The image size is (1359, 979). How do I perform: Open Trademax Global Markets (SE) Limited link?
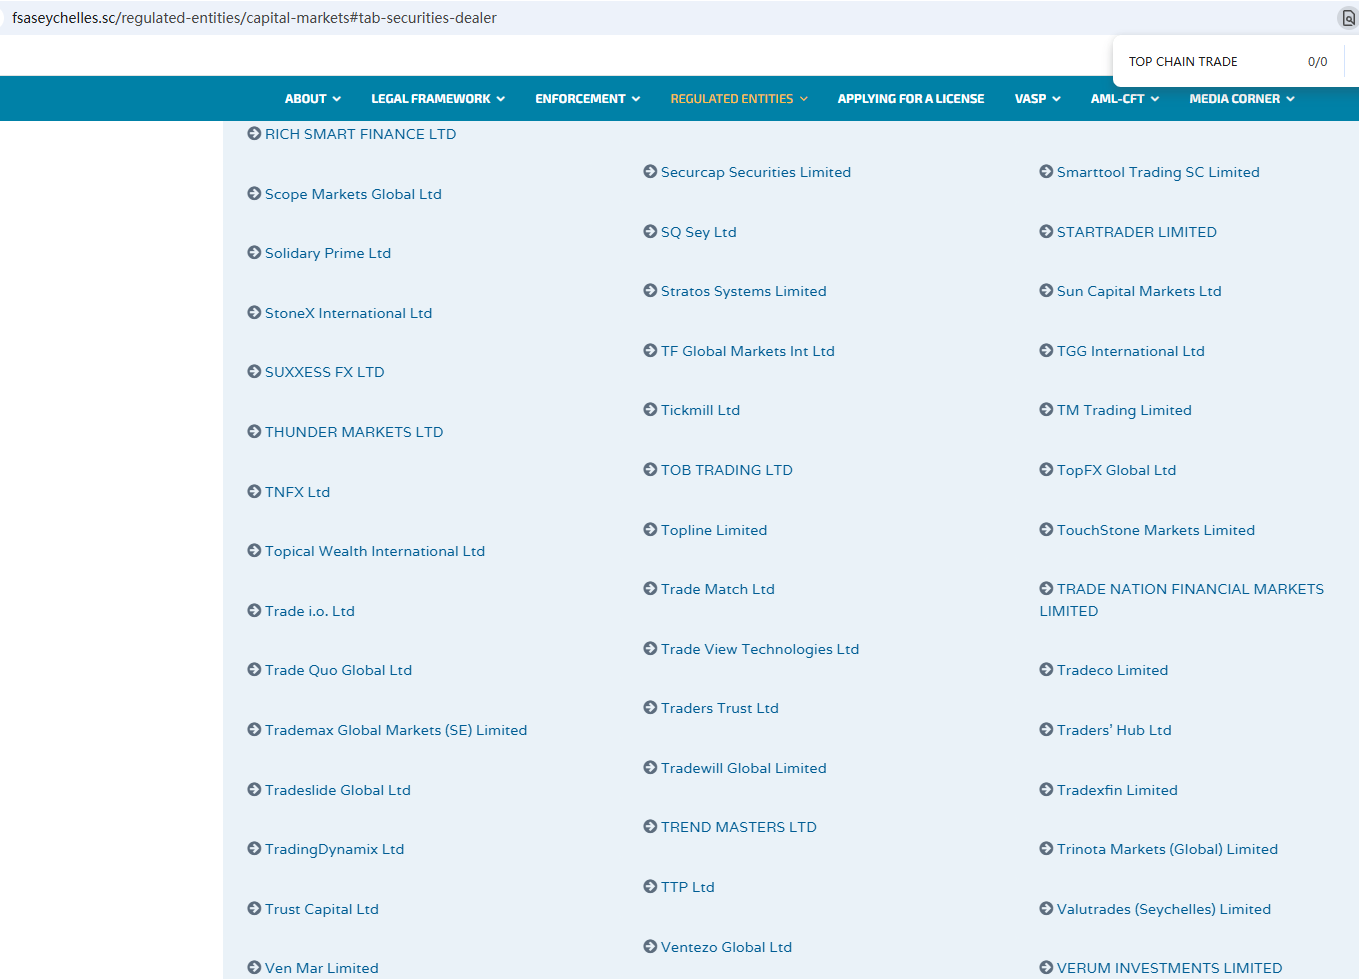click(x=396, y=730)
